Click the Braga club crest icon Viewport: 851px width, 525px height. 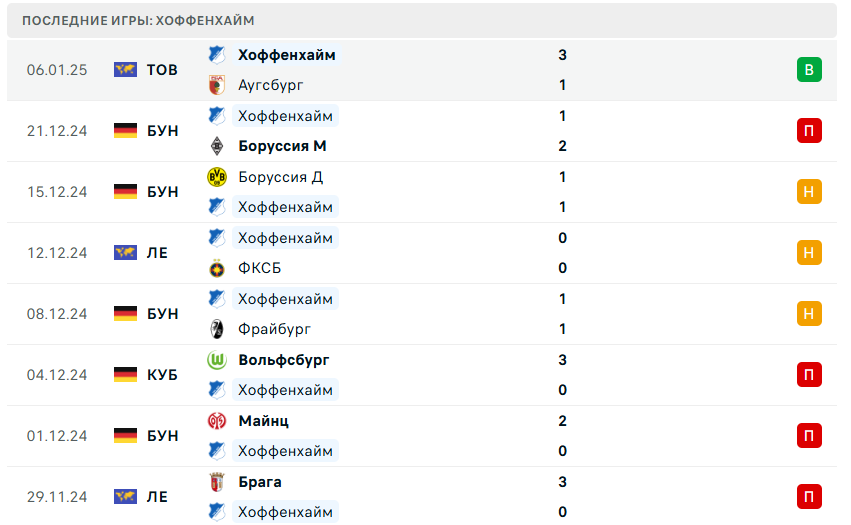coord(216,482)
